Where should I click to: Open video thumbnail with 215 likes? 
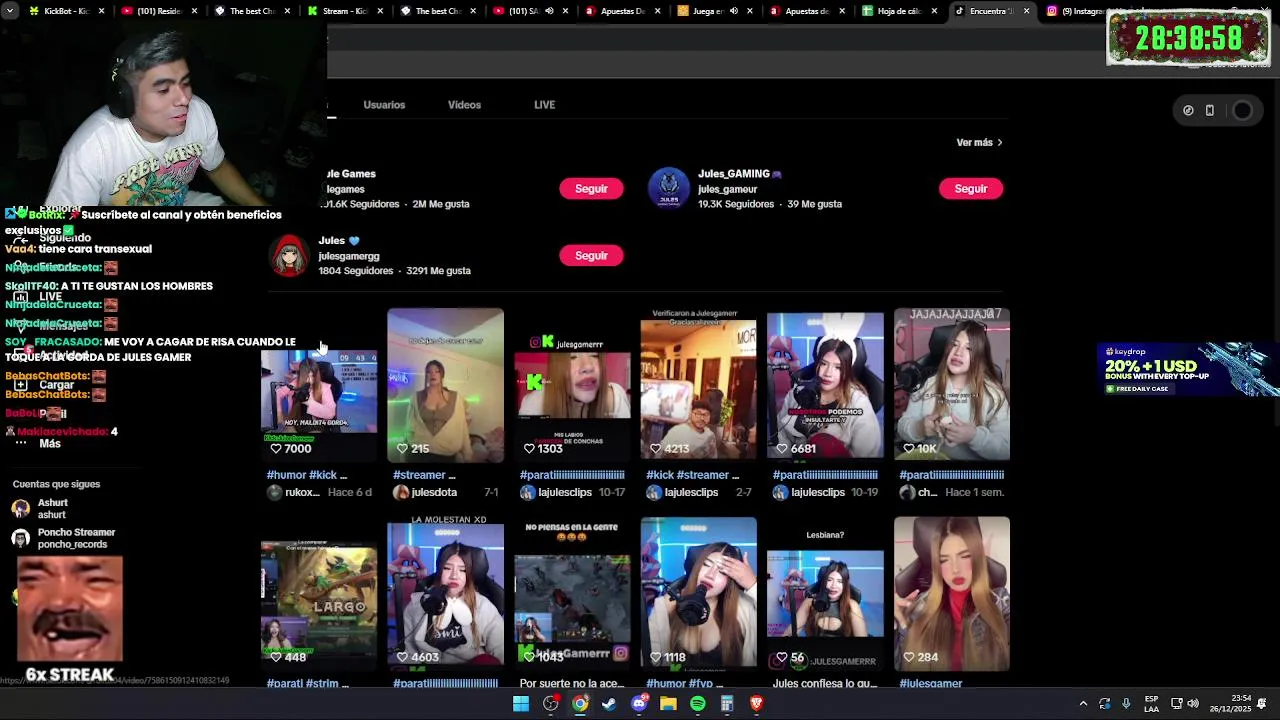(445, 385)
